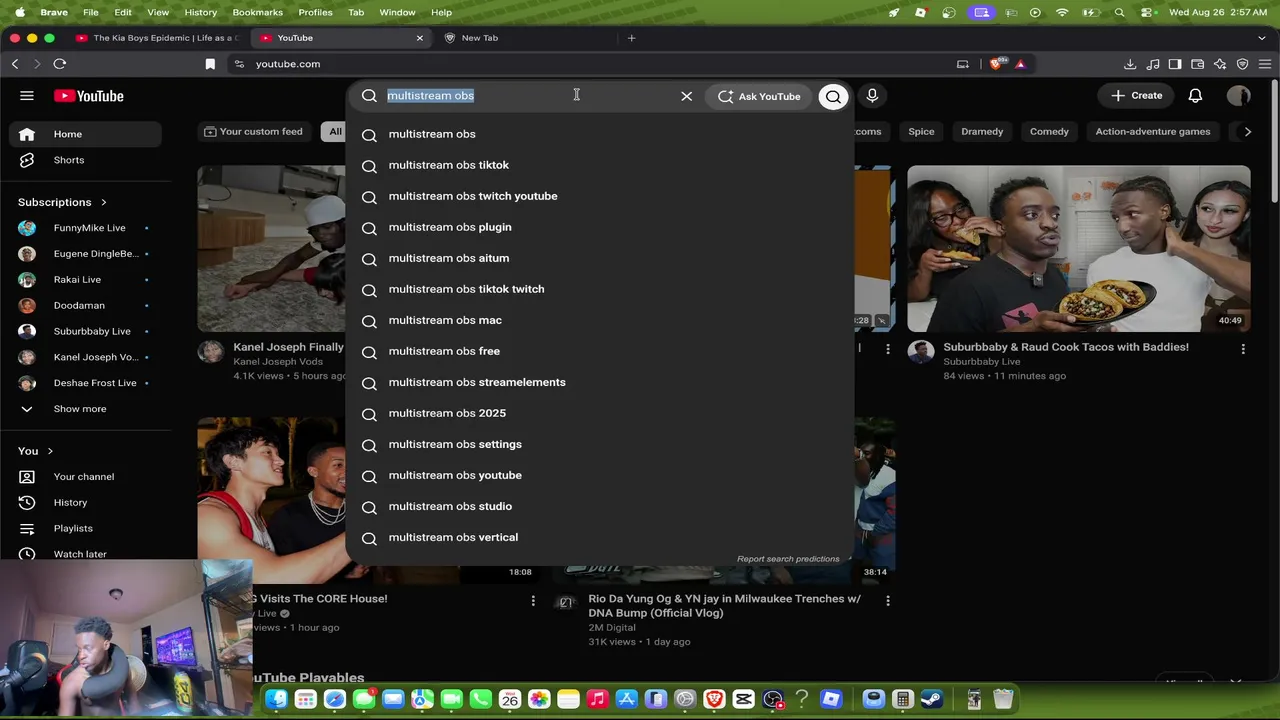This screenshot has height=720, width=1280.
Task: Reload the YouTube page
Action: coord(60,64)
